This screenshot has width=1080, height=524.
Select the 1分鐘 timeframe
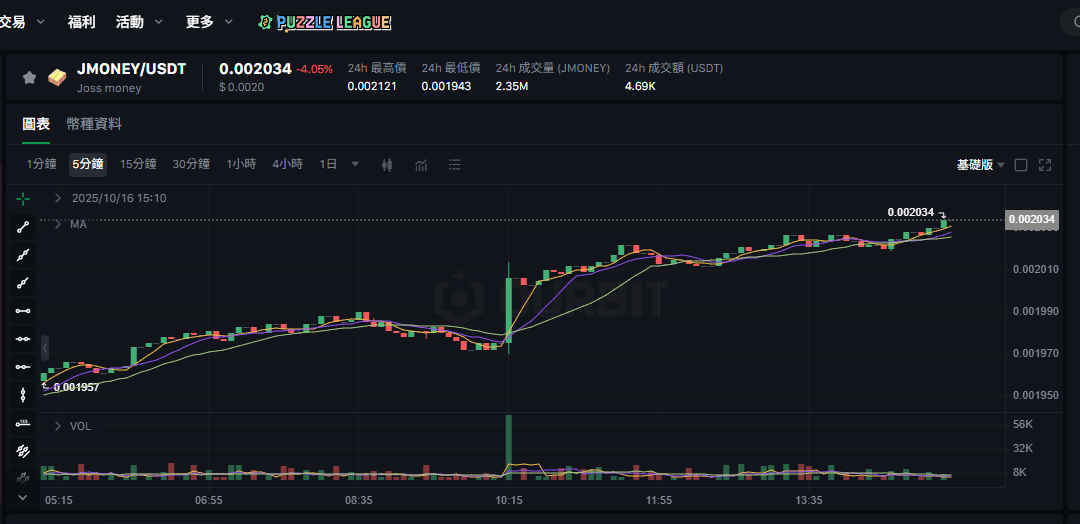point(41,165)
